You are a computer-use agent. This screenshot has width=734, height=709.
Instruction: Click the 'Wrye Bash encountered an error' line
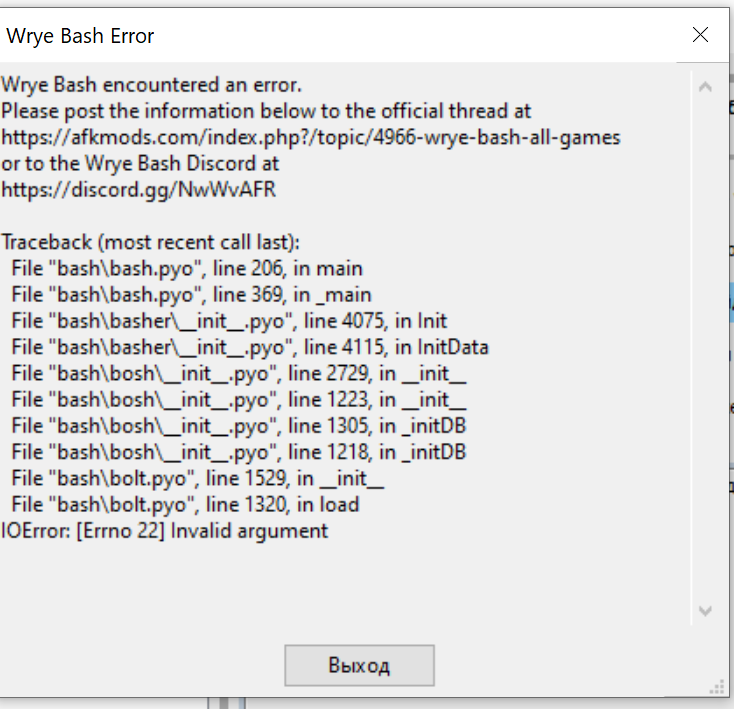151,85
